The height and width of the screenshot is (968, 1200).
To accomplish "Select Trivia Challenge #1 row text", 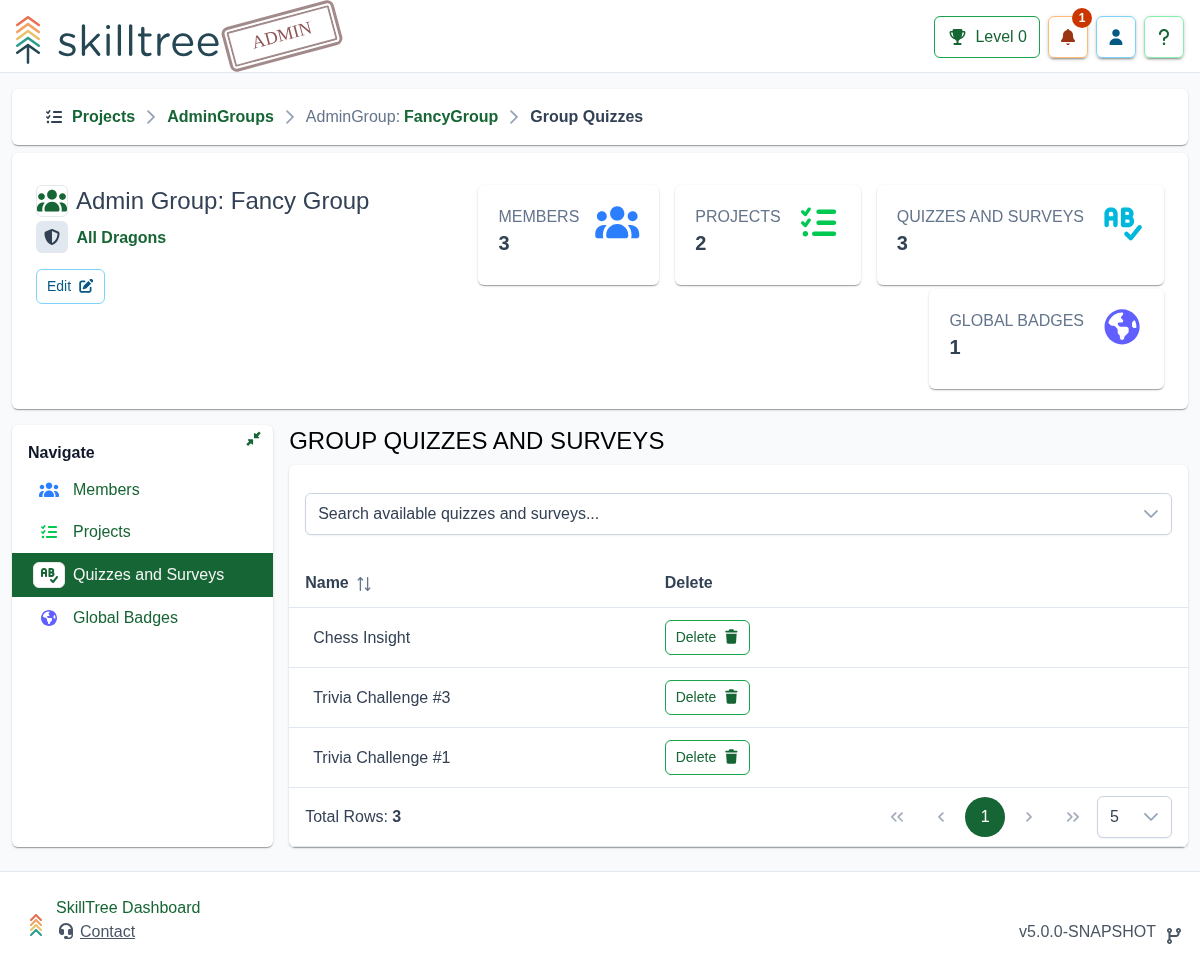I will [x=381, y=758].
